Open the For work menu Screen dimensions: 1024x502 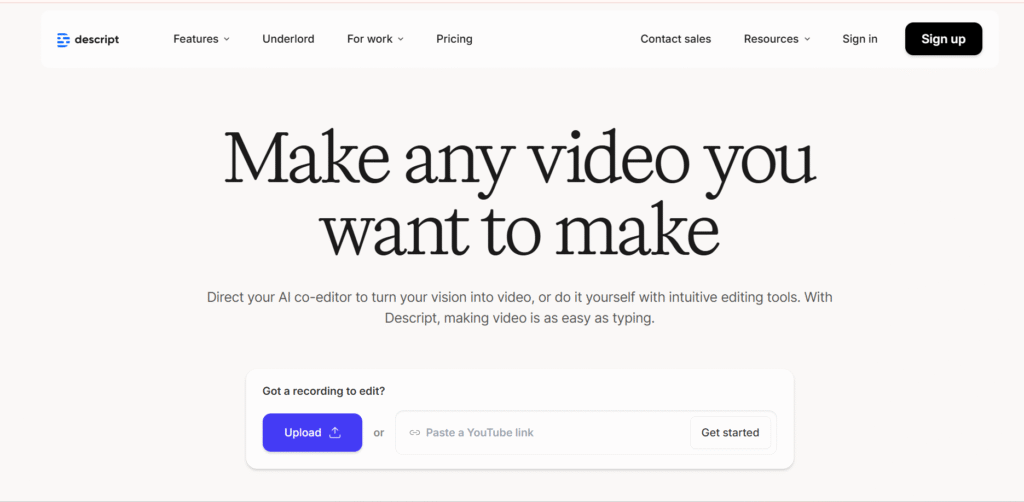click(376, 39)
